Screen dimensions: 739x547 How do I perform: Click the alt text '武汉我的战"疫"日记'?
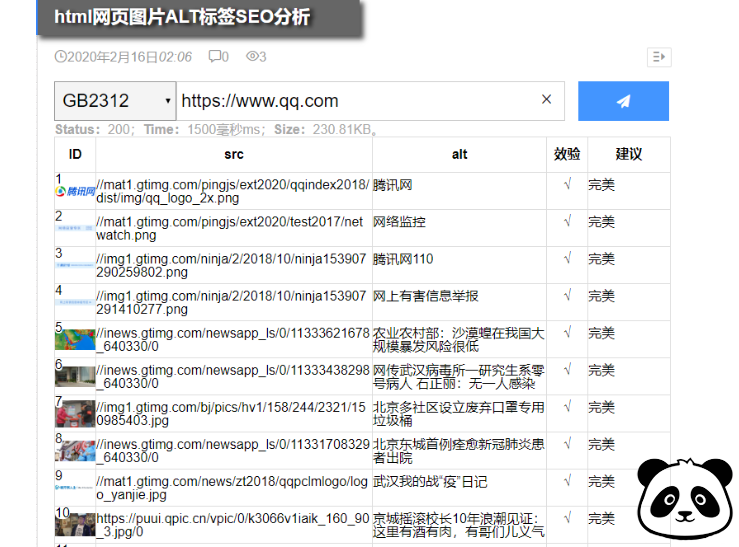point(430,482)
